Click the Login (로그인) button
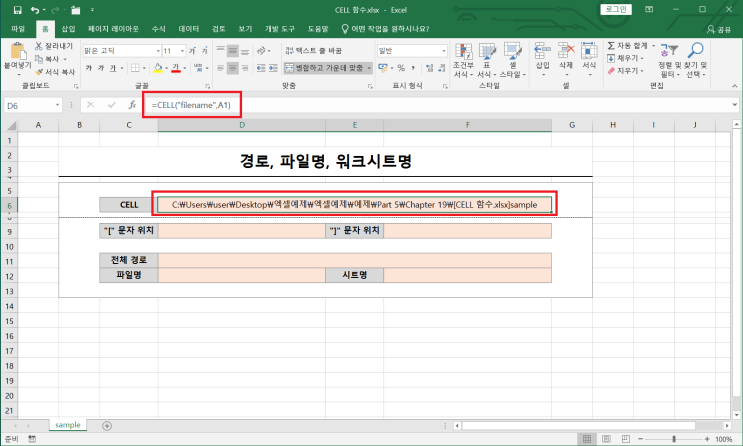The width and height of the screenshot is (743, 446). click(616, 9)
